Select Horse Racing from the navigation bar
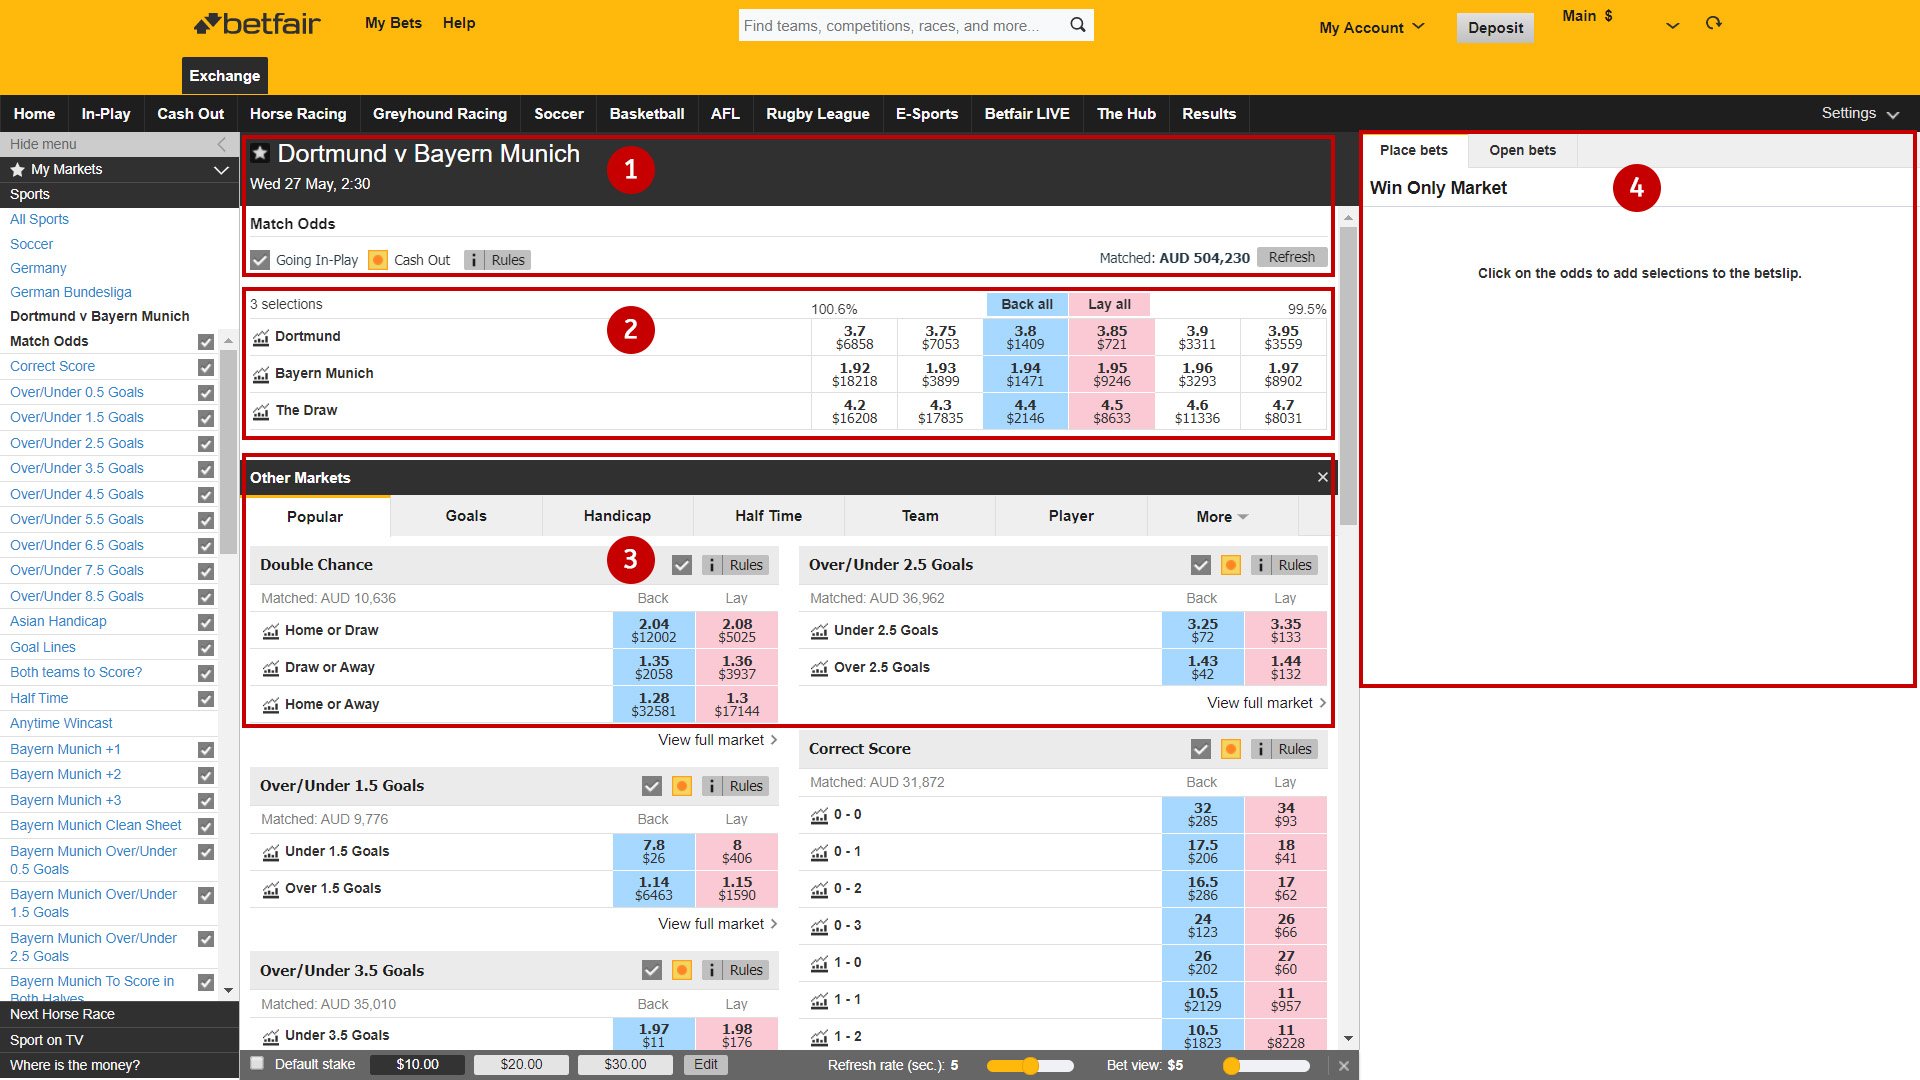This screenshot has width=1920, height=1080. point(298,113)
